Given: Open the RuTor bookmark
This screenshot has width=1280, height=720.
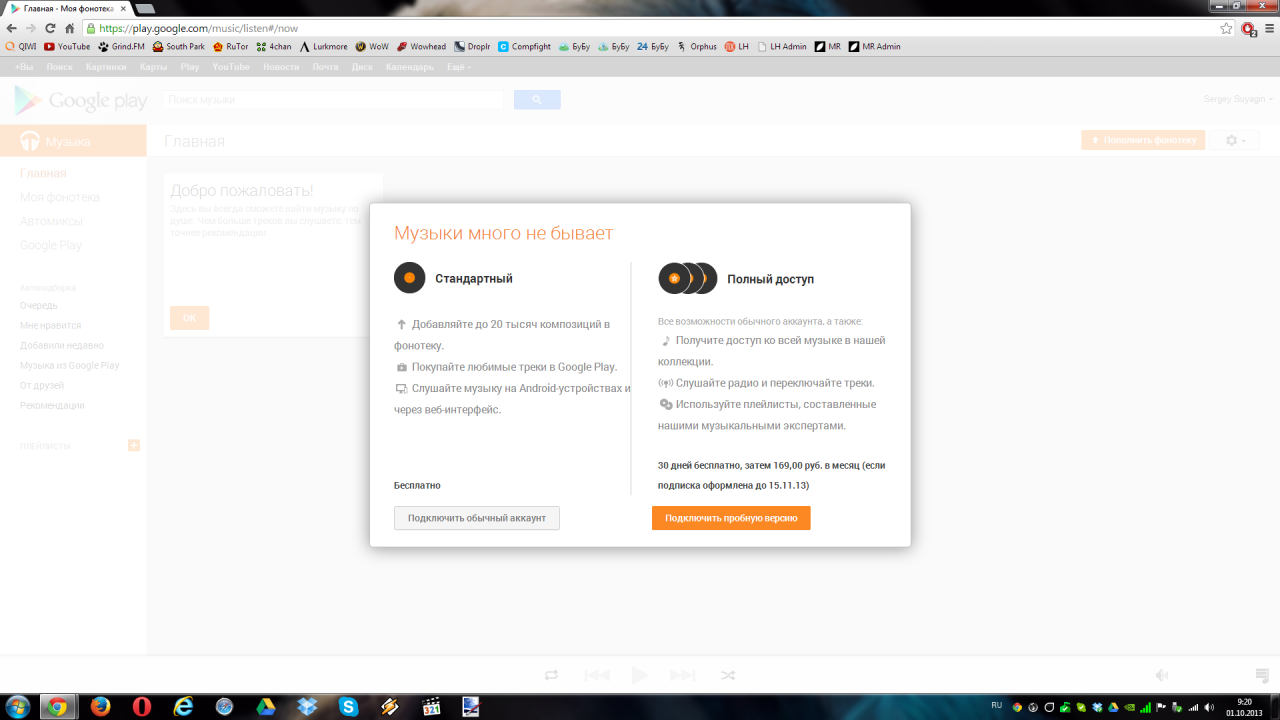Looking at the screenshot, I should pos(230,46).
